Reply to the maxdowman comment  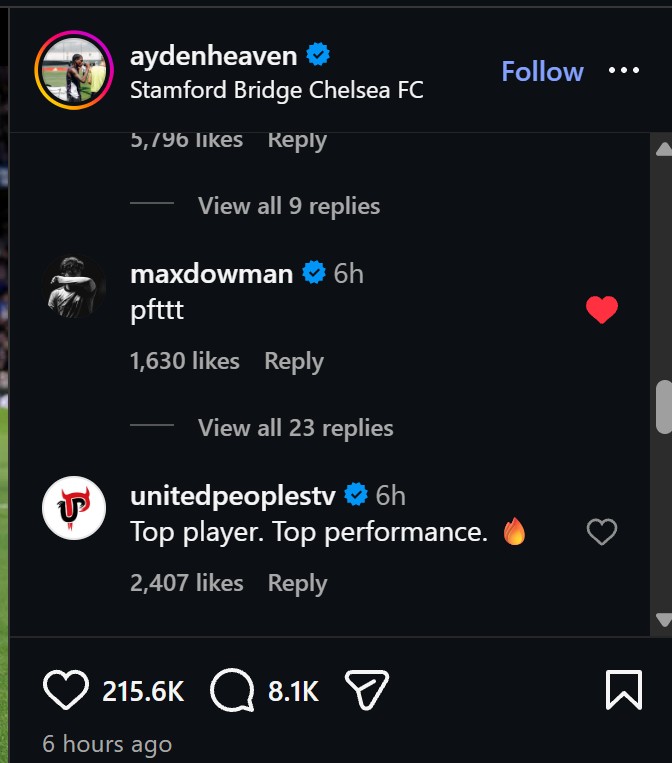click(294, 361)
